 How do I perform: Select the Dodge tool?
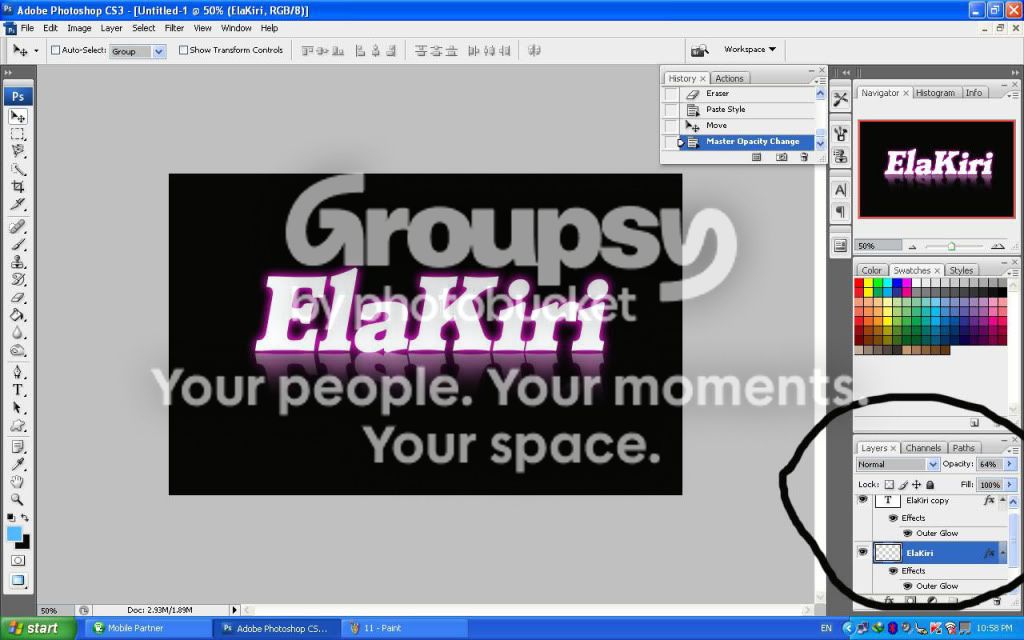tap(18, 351)
